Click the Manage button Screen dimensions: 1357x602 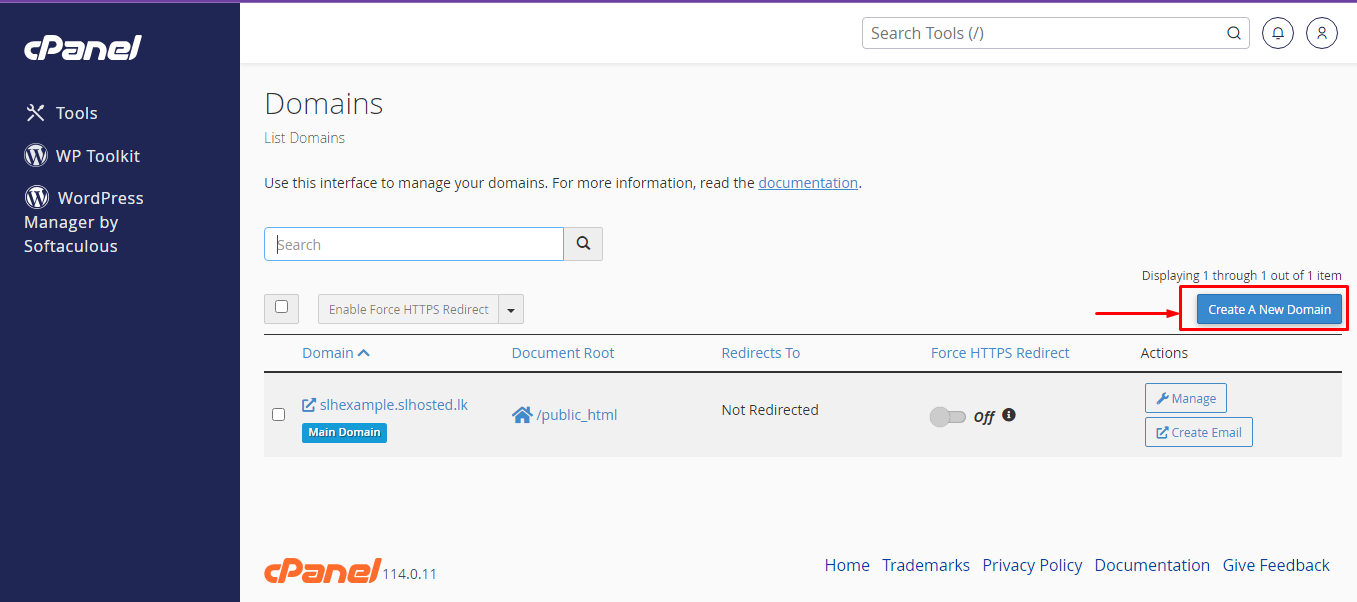[x=1185, y=398]
